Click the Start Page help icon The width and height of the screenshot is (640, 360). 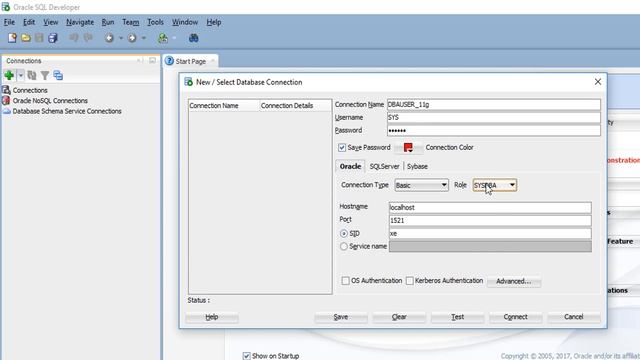[x=169, y=61]
